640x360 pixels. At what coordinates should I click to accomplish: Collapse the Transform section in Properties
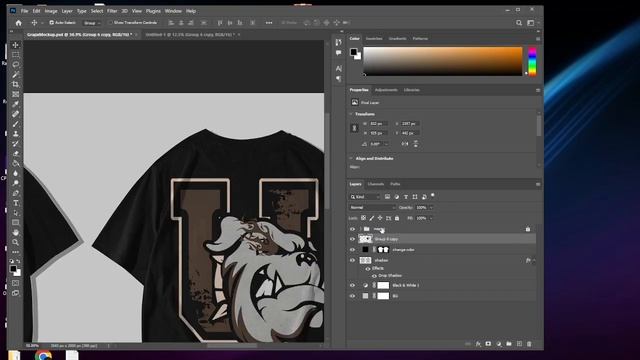[351, 114]
